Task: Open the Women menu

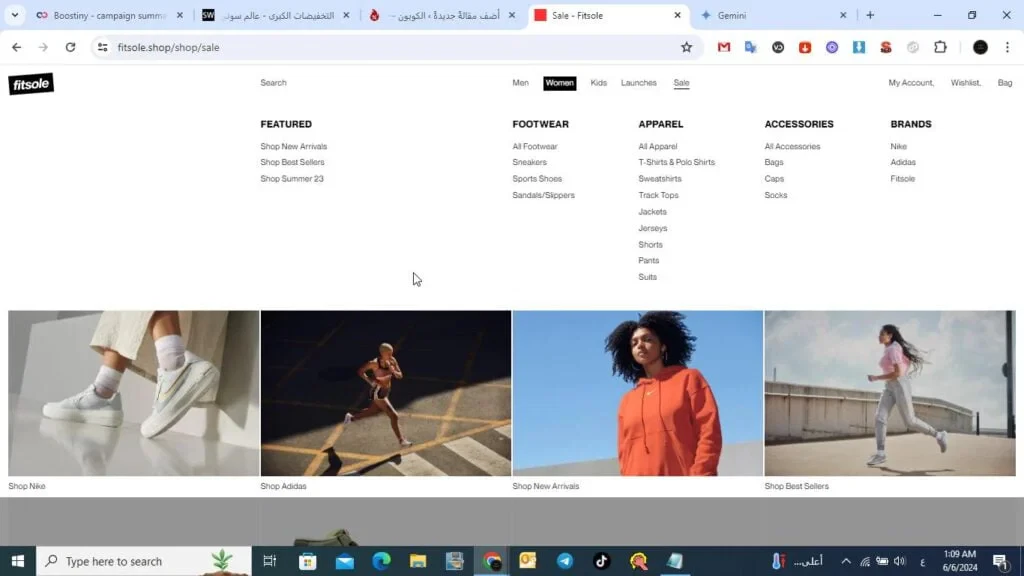Action: 559,83
